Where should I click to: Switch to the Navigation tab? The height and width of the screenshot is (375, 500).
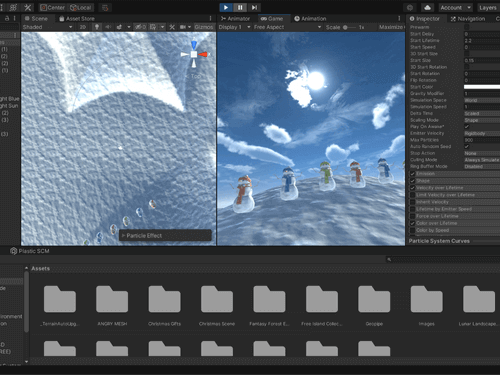pyautogui.click(x=468, y=19)
